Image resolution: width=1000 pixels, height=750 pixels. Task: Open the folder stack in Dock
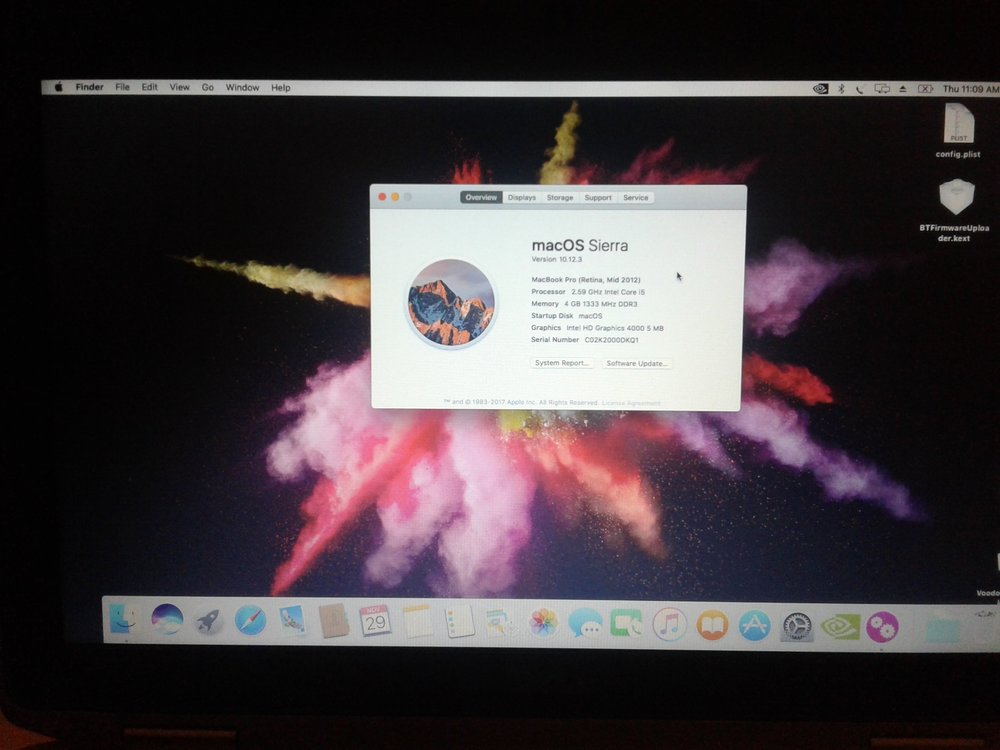[x=943, y=629]
